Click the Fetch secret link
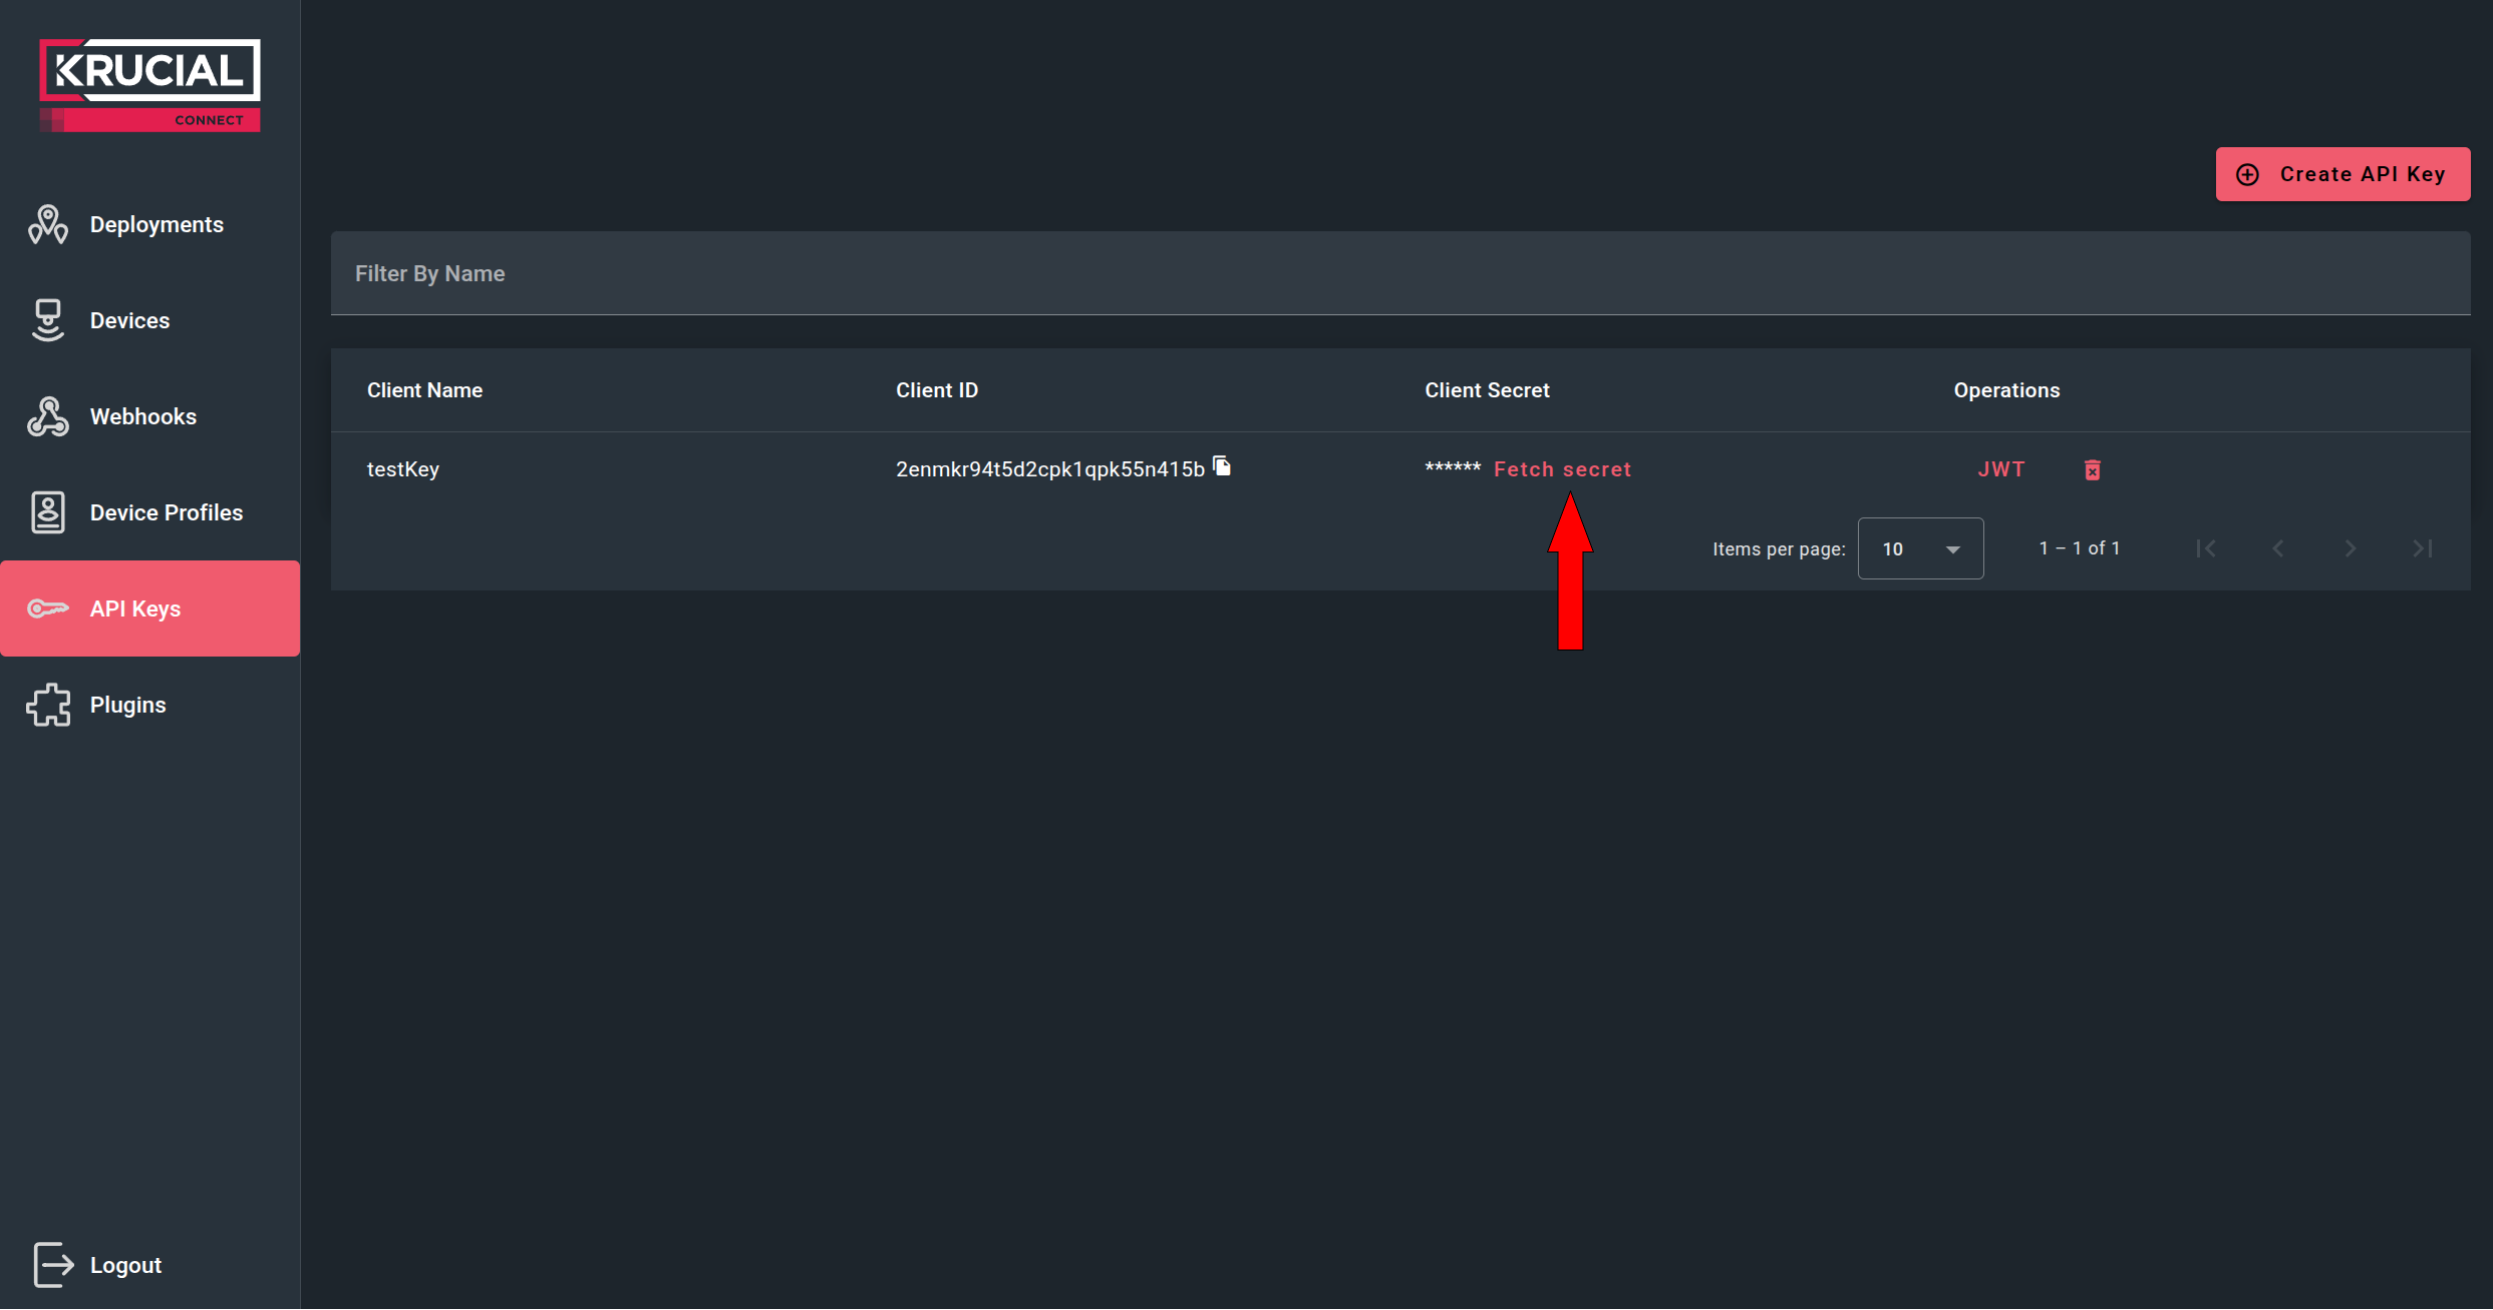Screen dimensions: 2493x1310 point(1562,470)
